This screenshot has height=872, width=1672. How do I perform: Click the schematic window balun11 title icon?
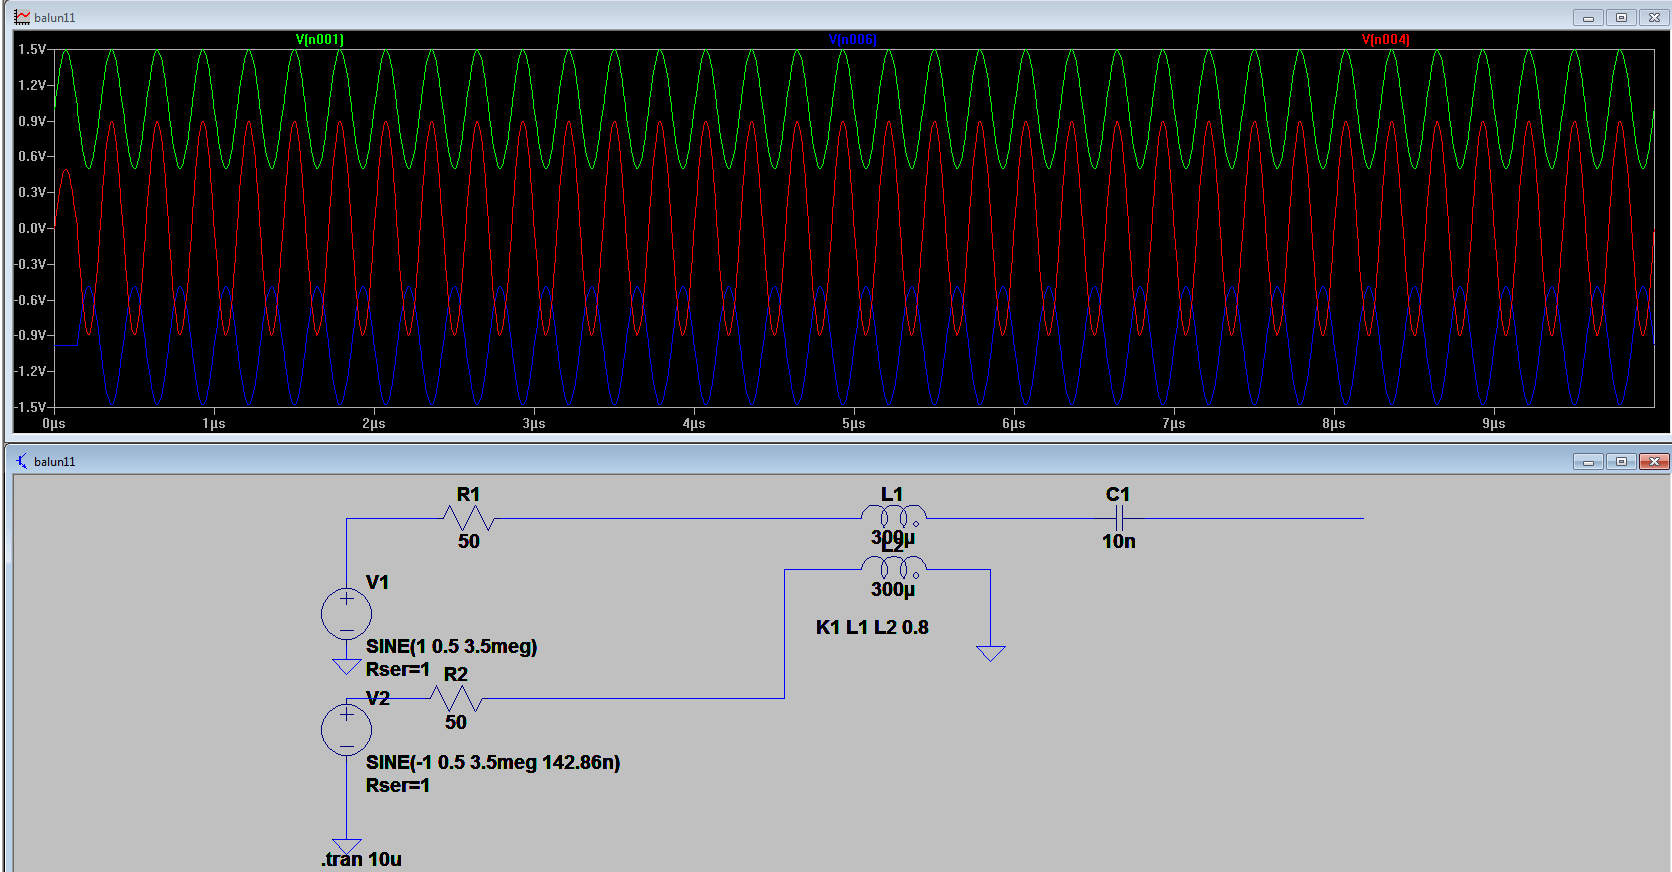[22, 461]
